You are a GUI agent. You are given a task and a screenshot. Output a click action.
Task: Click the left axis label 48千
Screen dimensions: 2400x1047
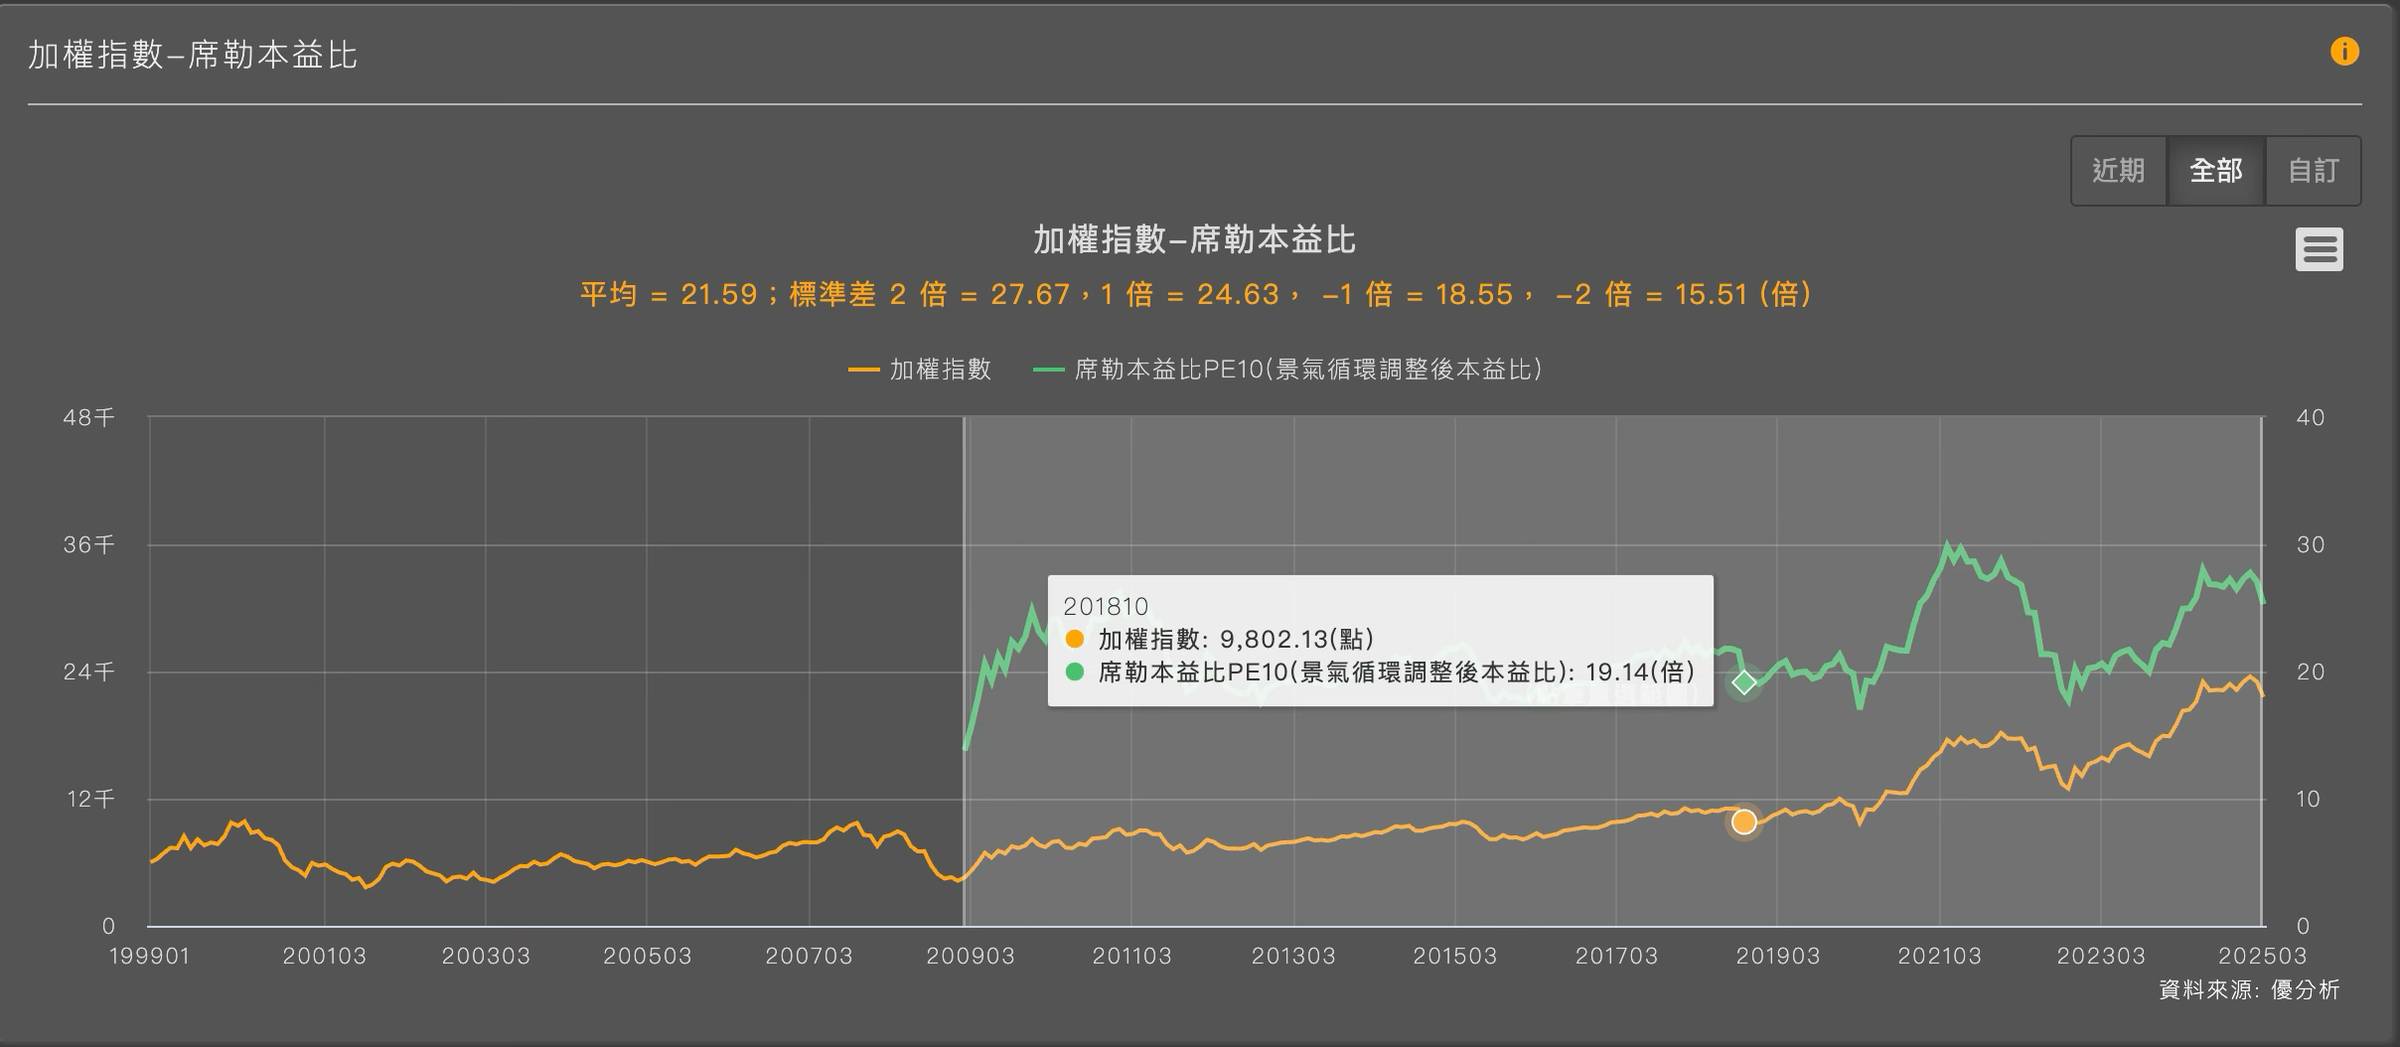[89, 417]
